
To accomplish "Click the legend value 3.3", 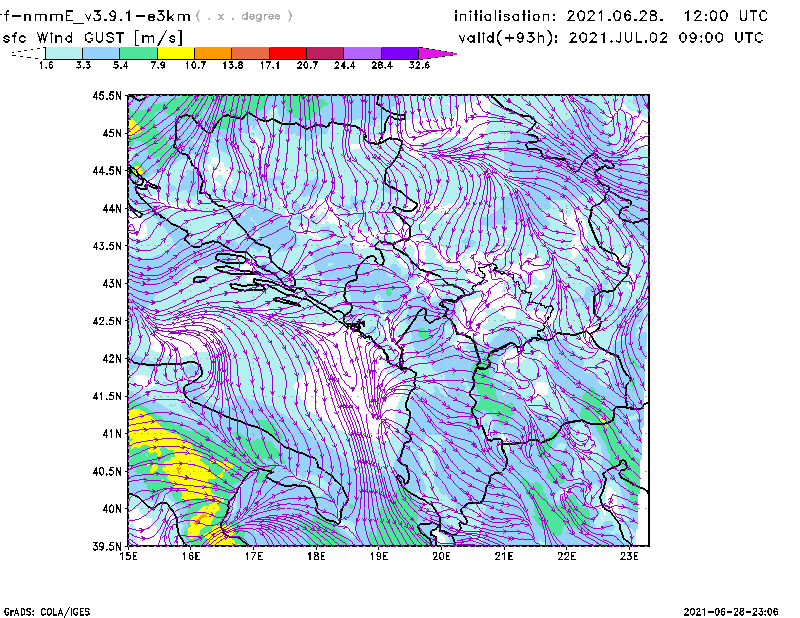I will pyautogui.click(x=83, y=65).
